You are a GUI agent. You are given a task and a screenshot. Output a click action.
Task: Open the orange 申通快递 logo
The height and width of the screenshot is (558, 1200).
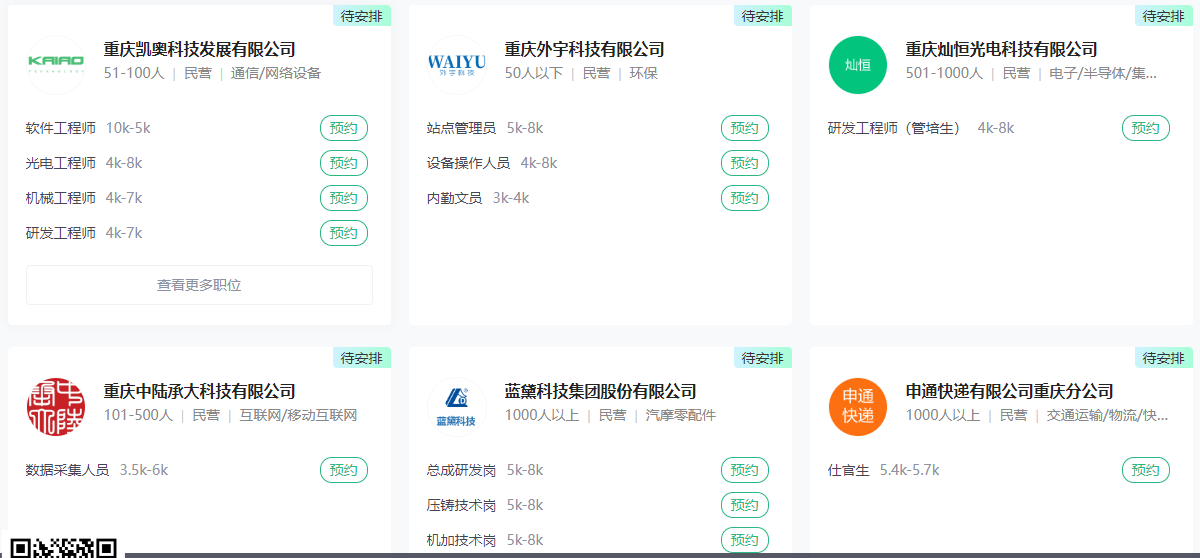click(858, 407)
